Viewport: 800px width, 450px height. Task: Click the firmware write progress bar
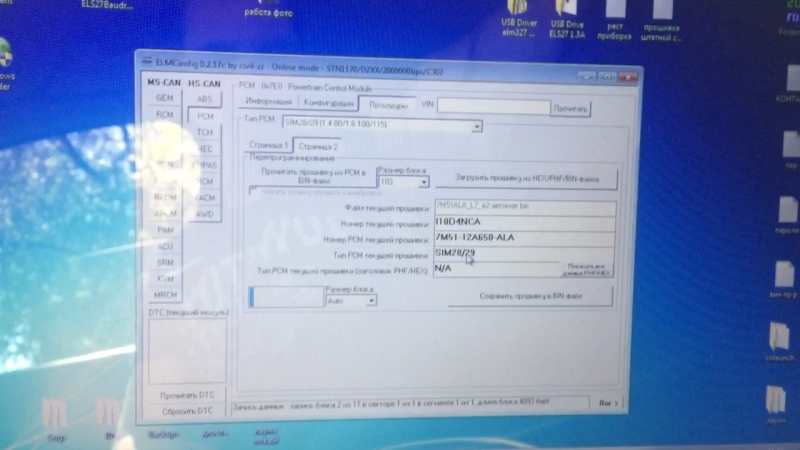click(x=285, y=296)
